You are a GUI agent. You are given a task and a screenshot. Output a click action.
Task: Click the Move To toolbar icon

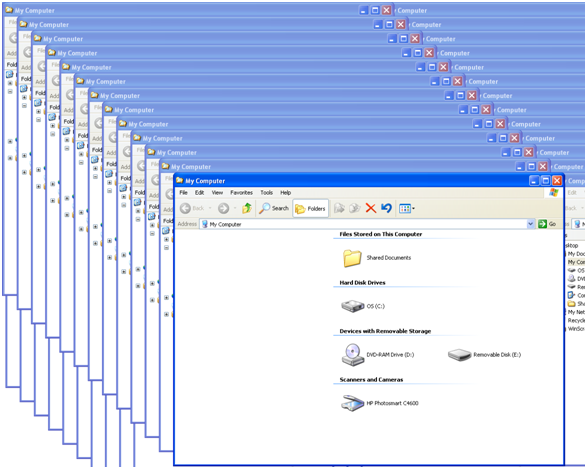(339, 208)
